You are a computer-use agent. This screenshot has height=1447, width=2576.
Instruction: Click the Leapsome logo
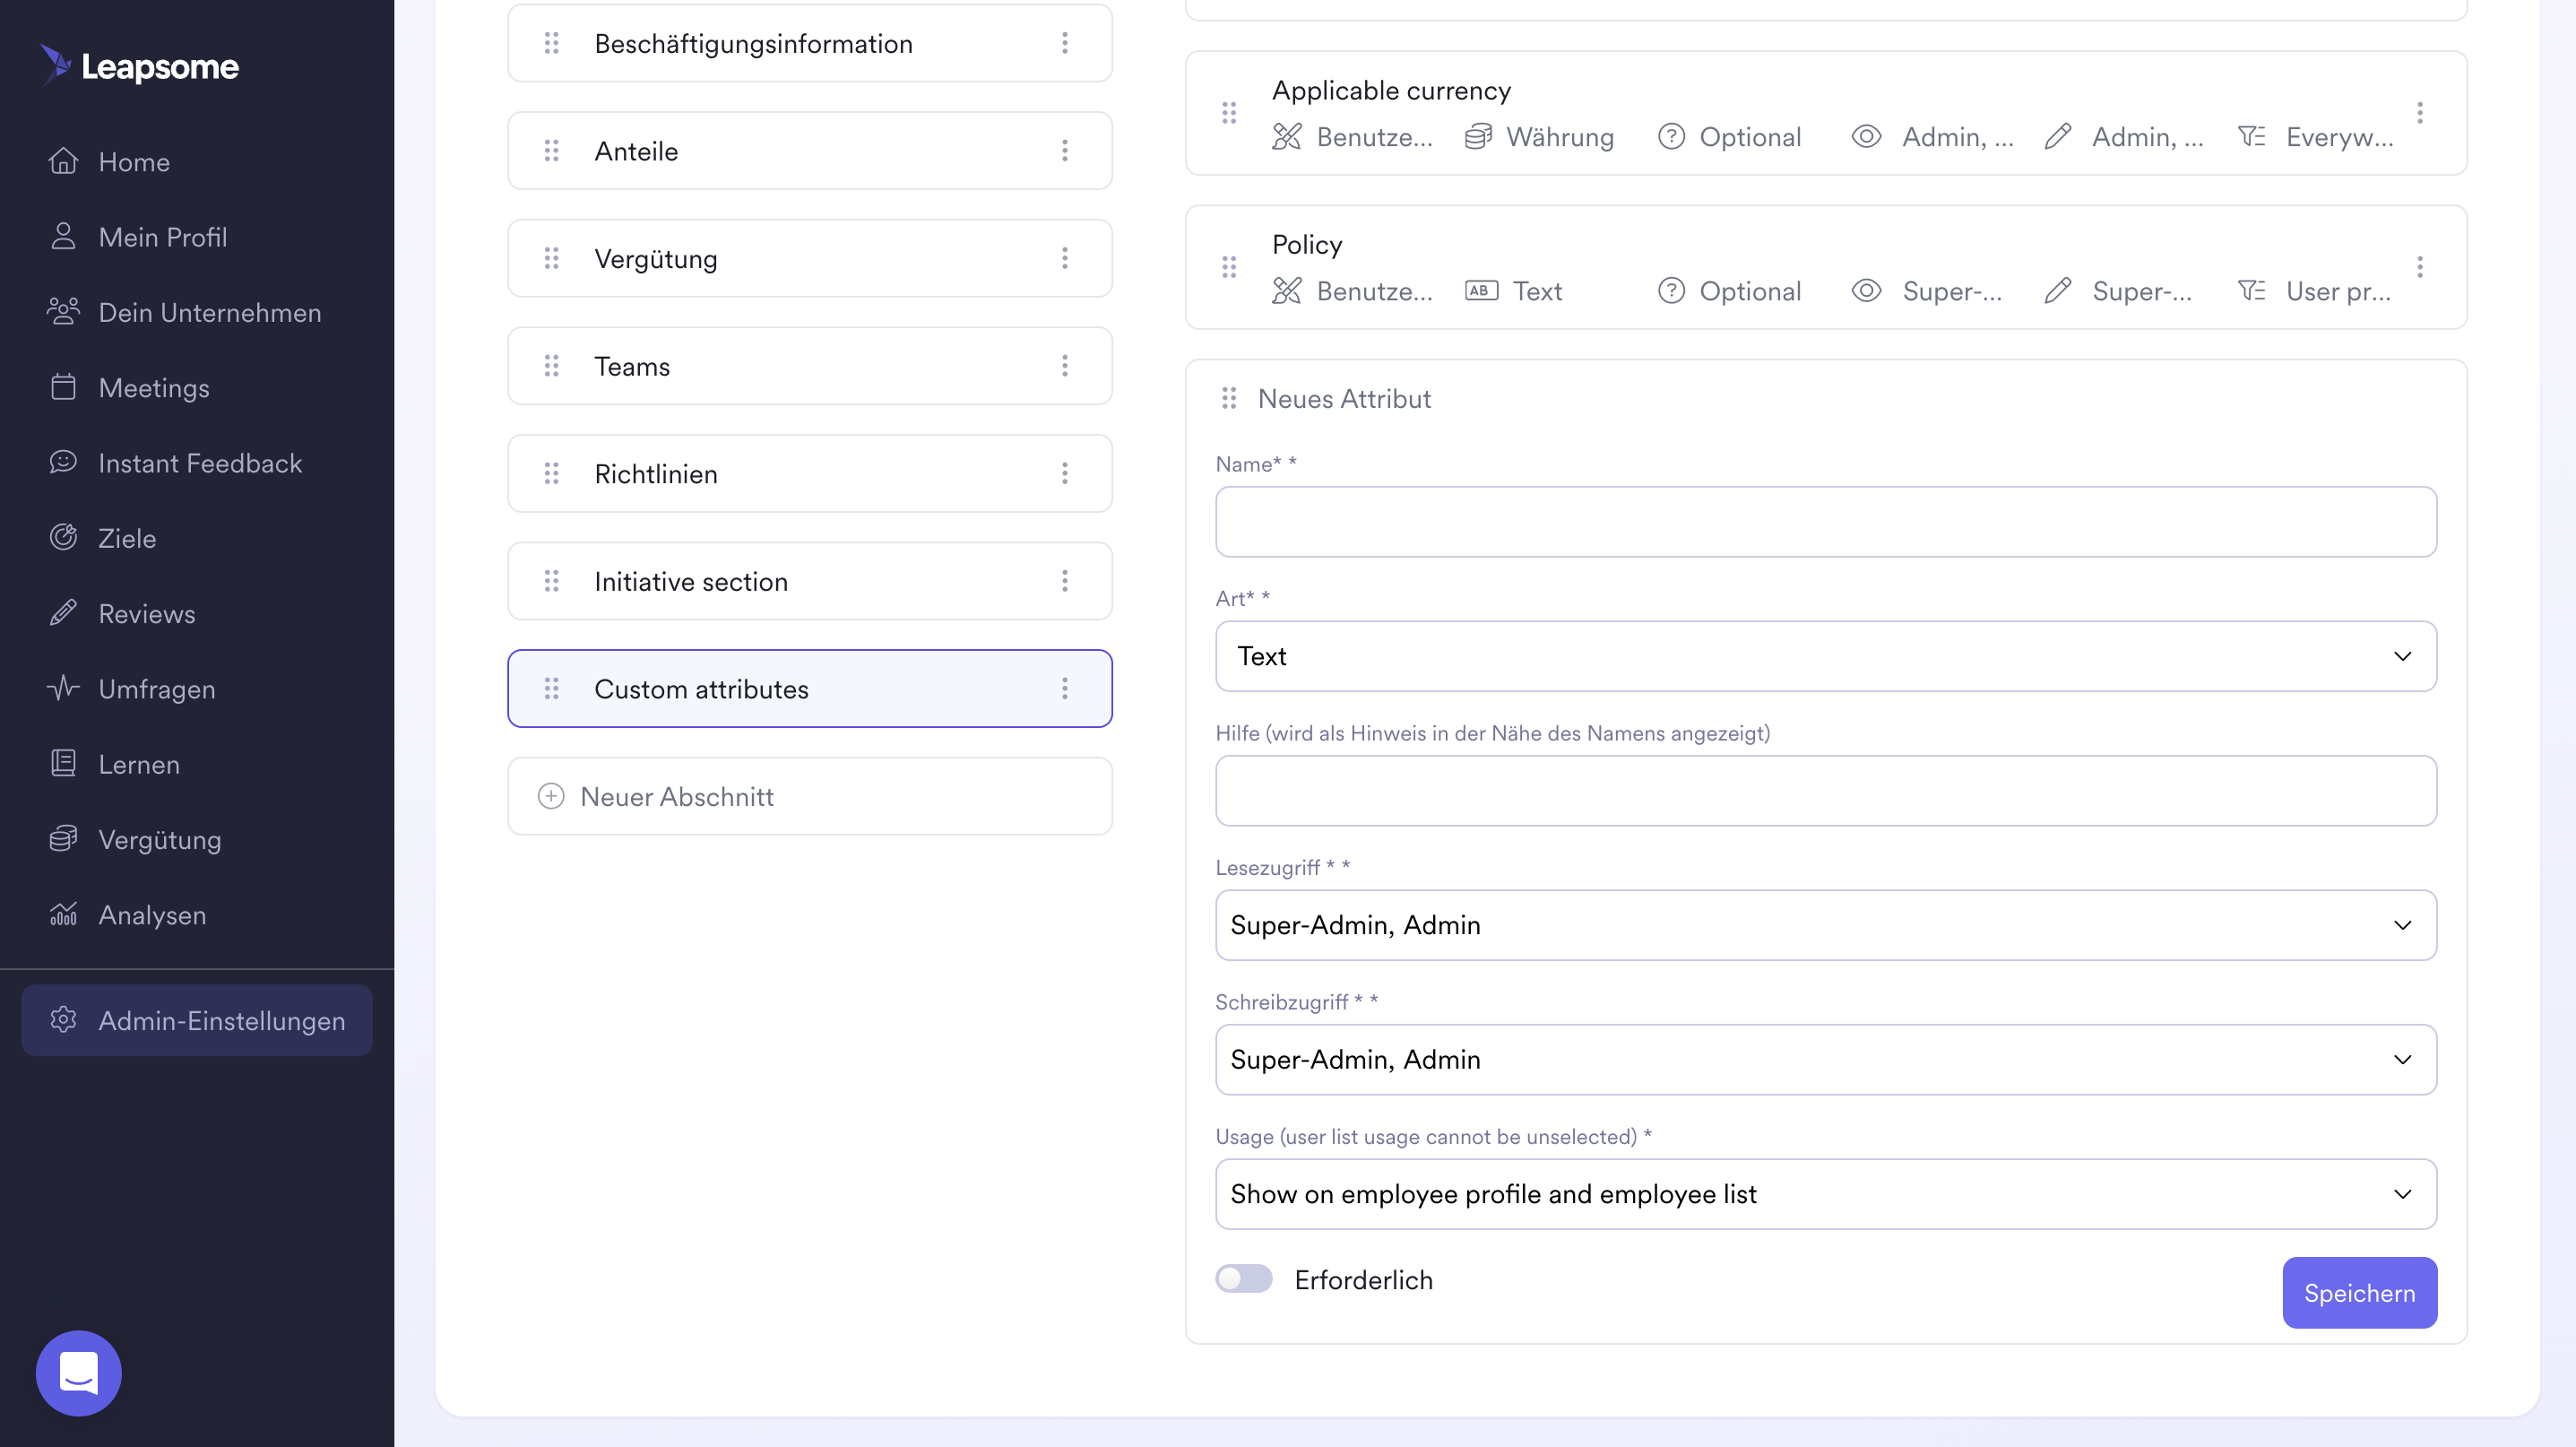tap(139, 66)
